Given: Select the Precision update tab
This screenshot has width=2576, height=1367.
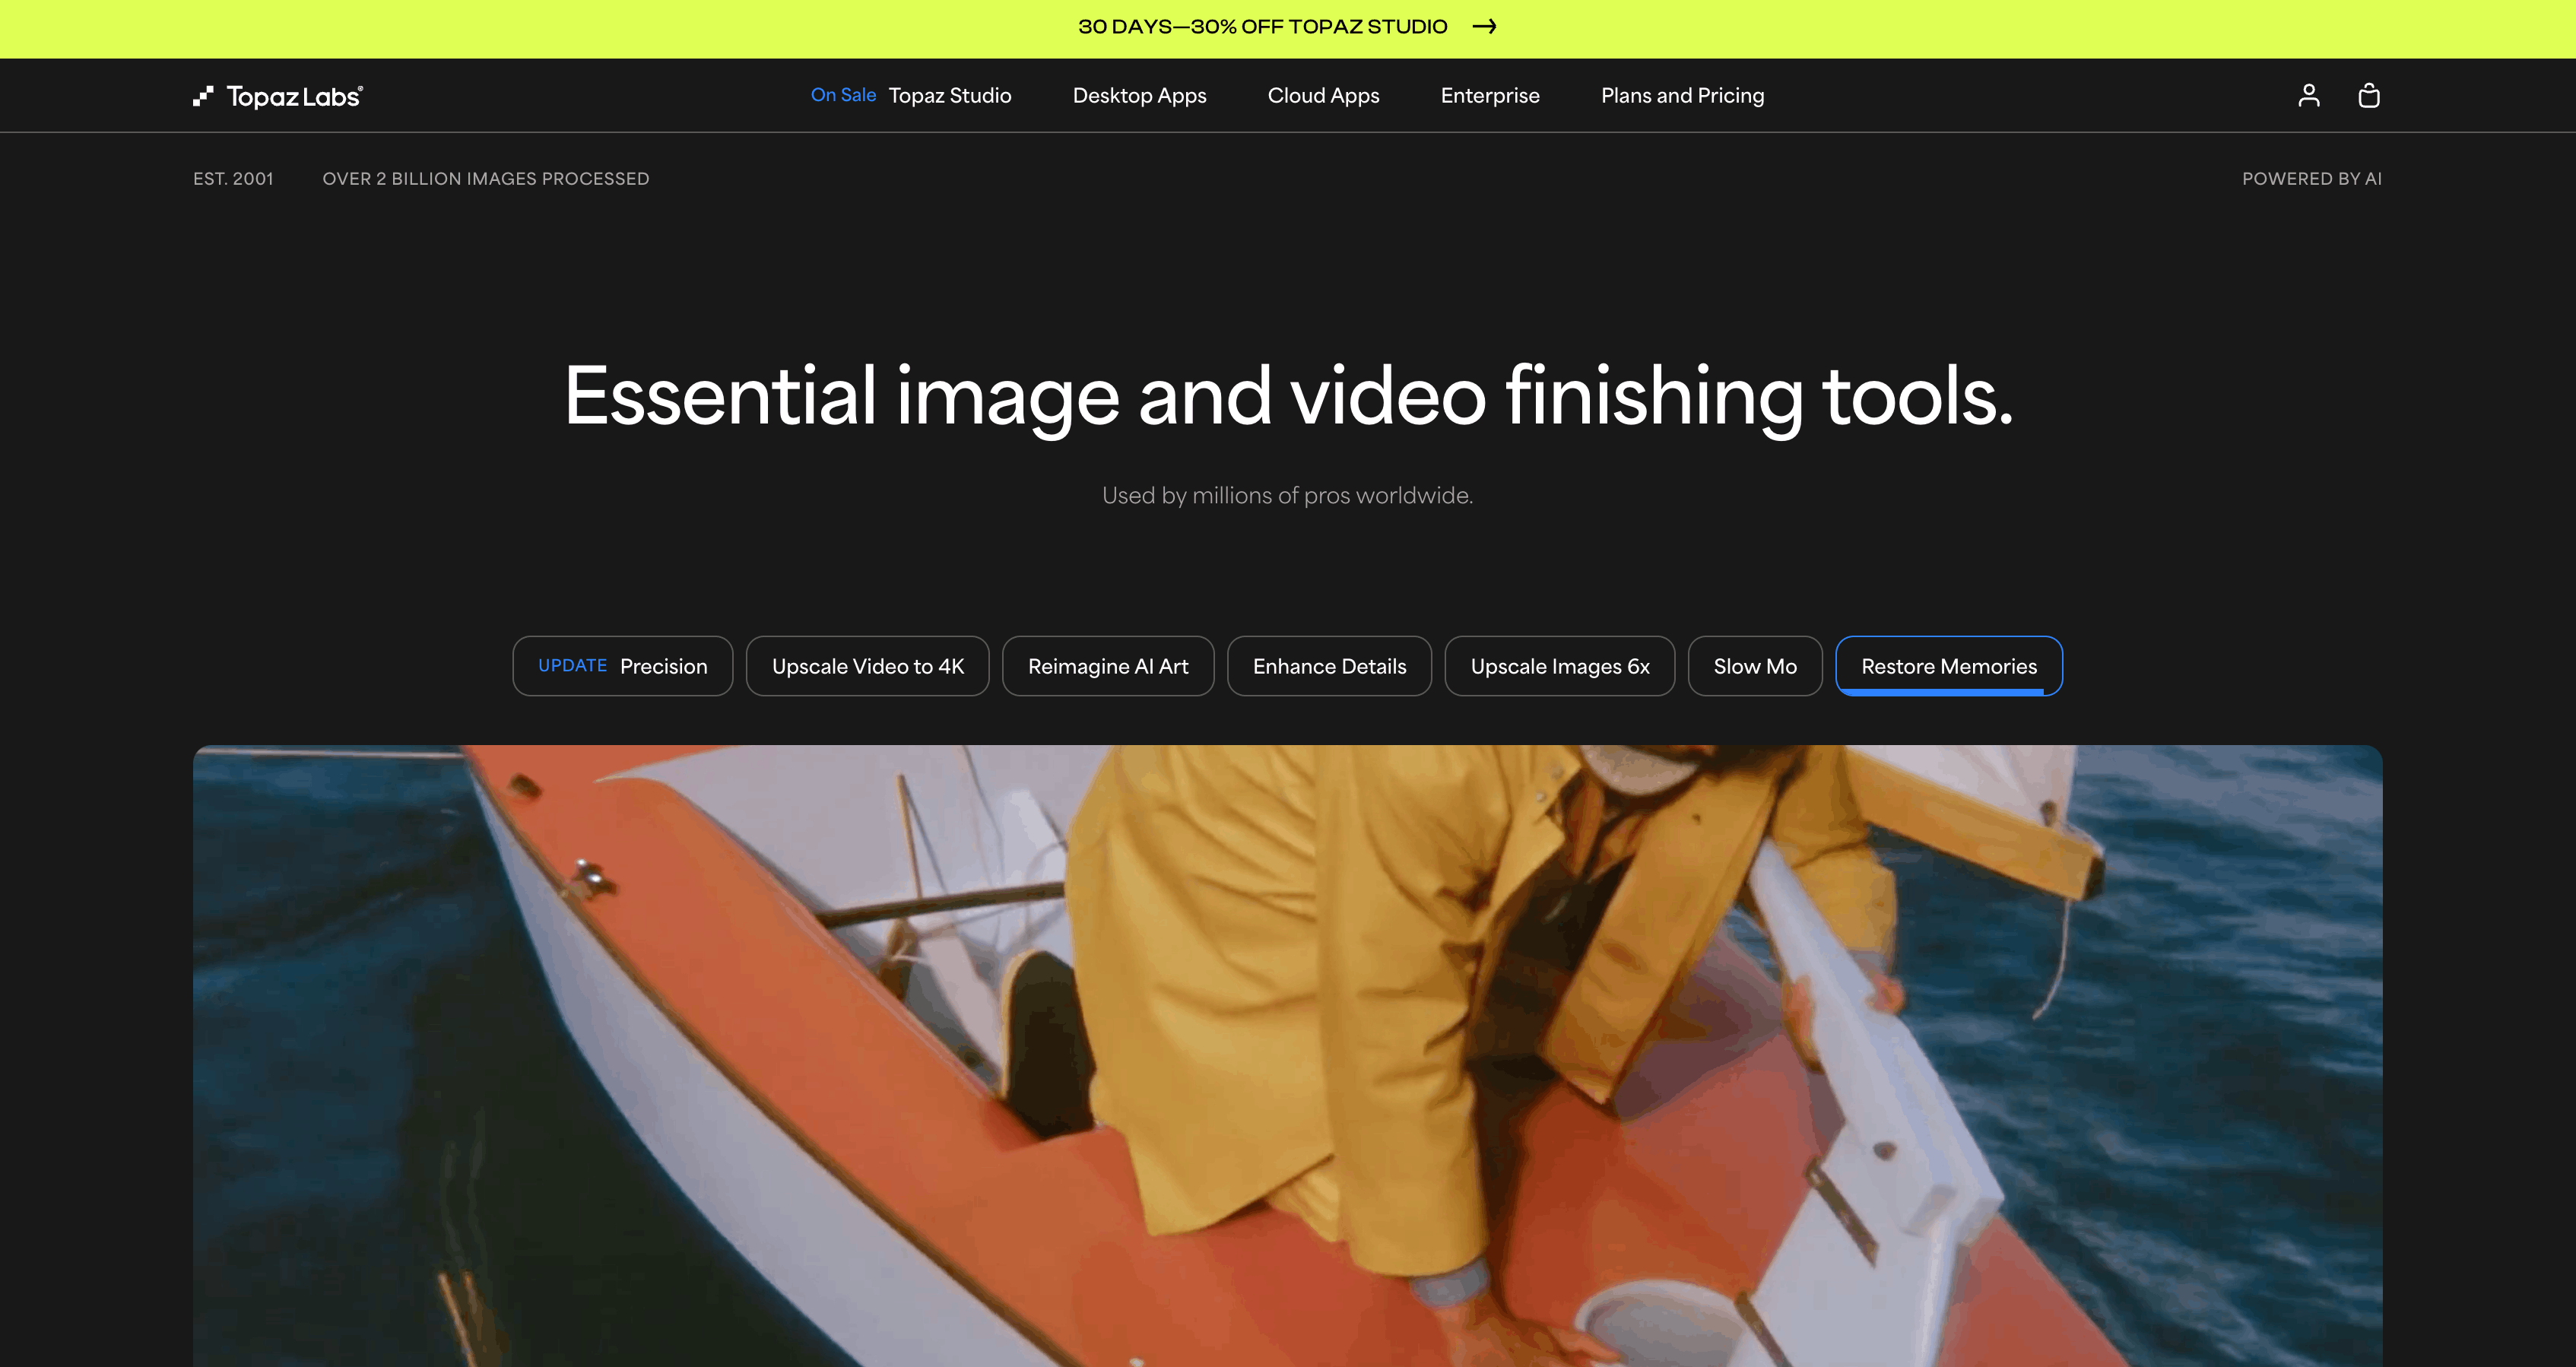Looking at the screenshot, I should (x=622, y=666).
